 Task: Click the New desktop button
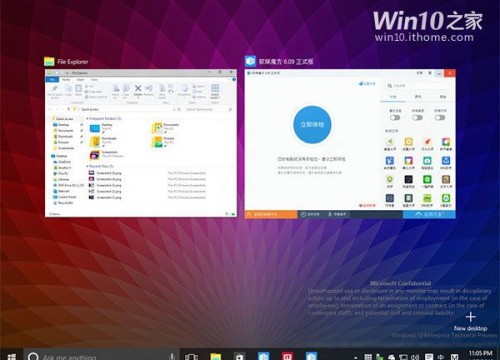(470, 322)
